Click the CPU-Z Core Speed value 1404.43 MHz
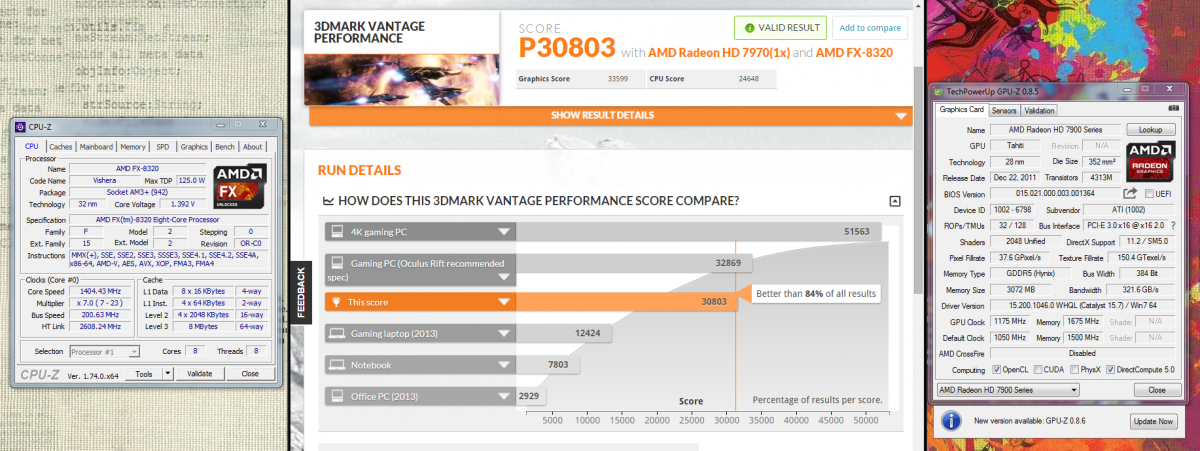Image resolution: width=1200 pixels, height=451 pixels. 100,291
